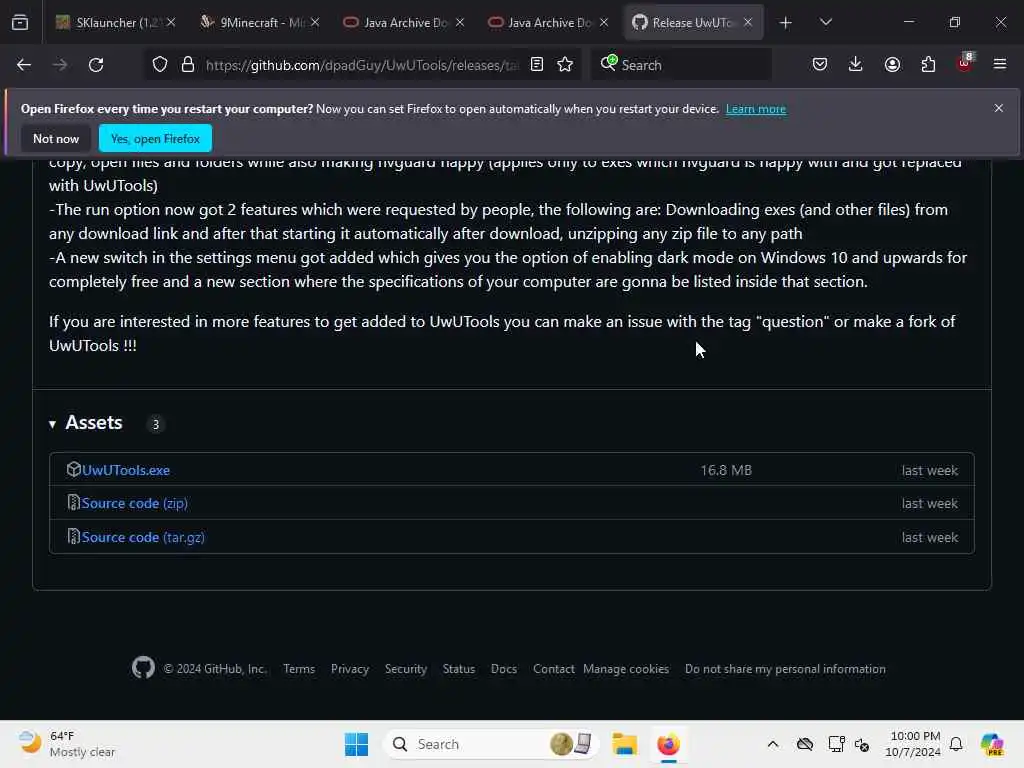Open the notifications bell icon
This screenshot has height=768, width=1024.
pyautogui.click(x=956, y=744)
